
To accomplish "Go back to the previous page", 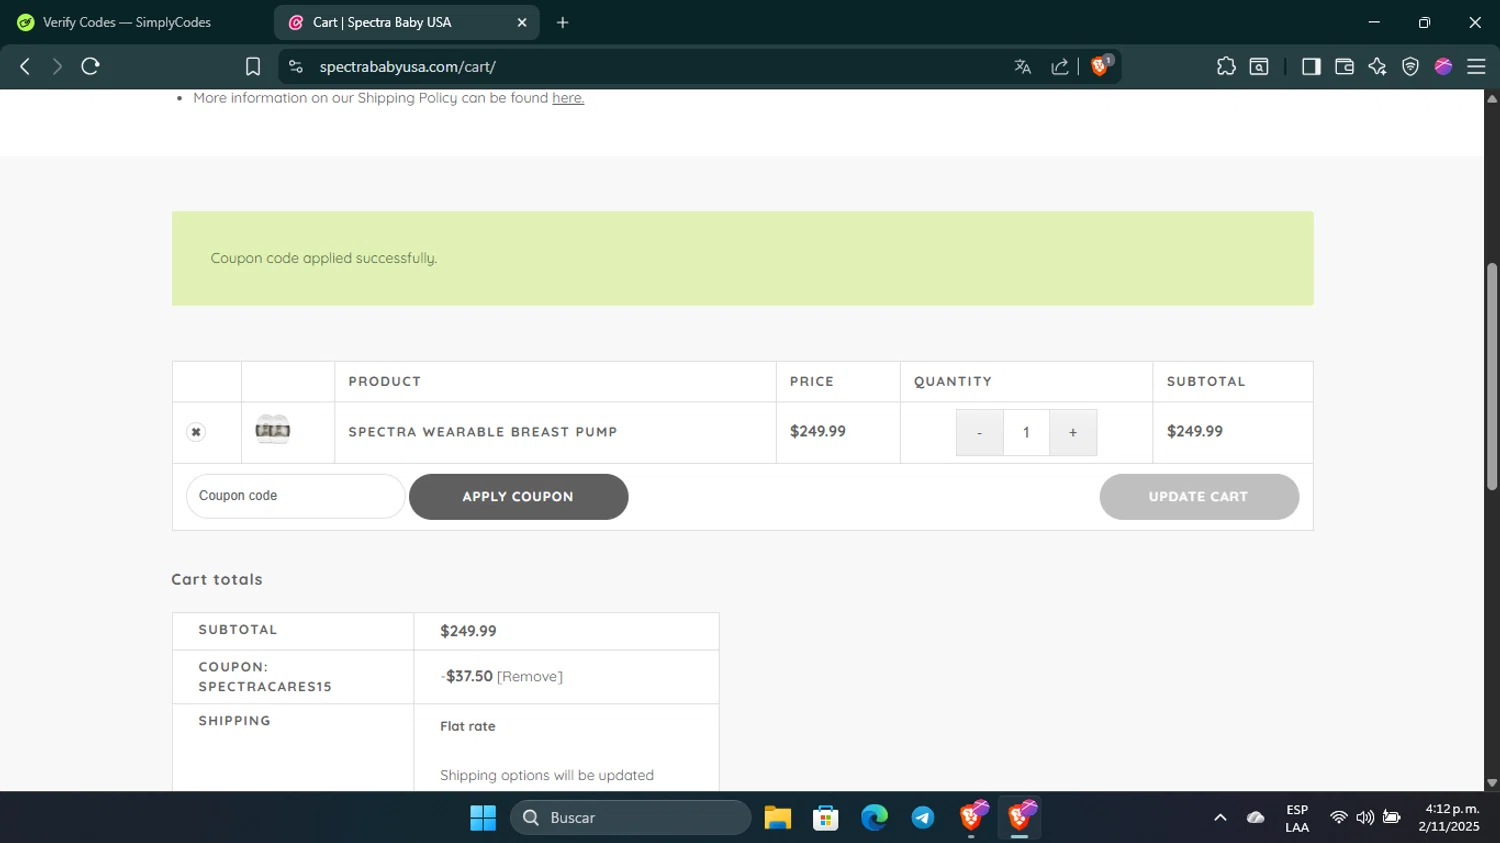I will click(x=25, y=66).
